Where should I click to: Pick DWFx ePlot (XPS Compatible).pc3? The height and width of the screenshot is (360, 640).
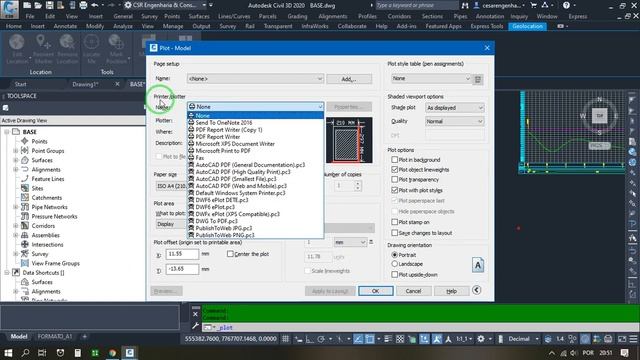tap(238, 214)
